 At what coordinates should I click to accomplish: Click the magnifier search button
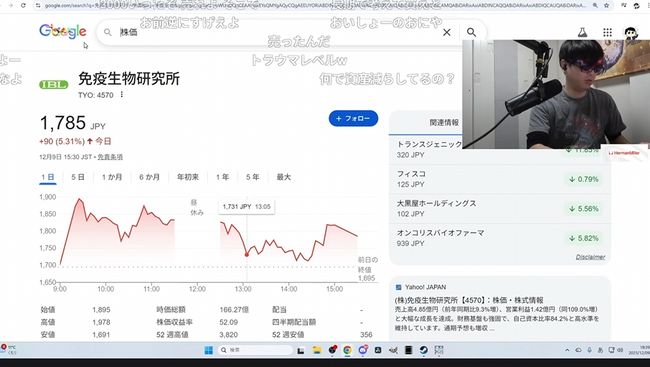tap(471, 32)
